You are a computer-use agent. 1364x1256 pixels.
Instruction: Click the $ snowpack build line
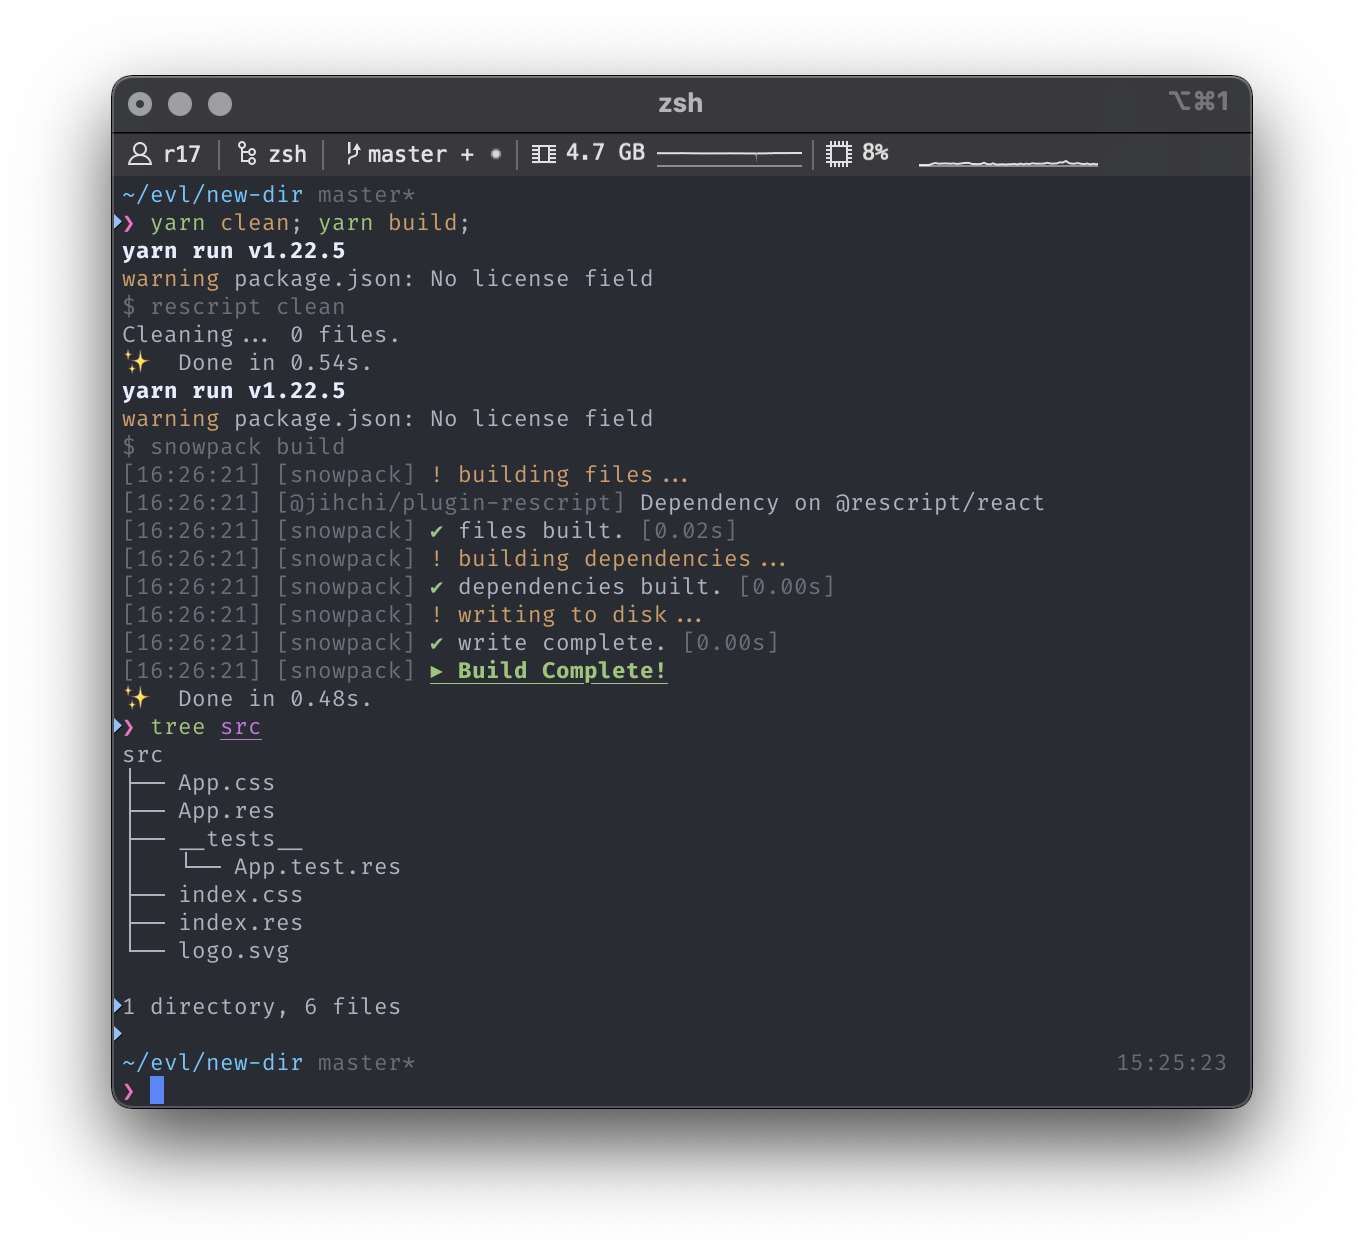click(x=233, y=446)
